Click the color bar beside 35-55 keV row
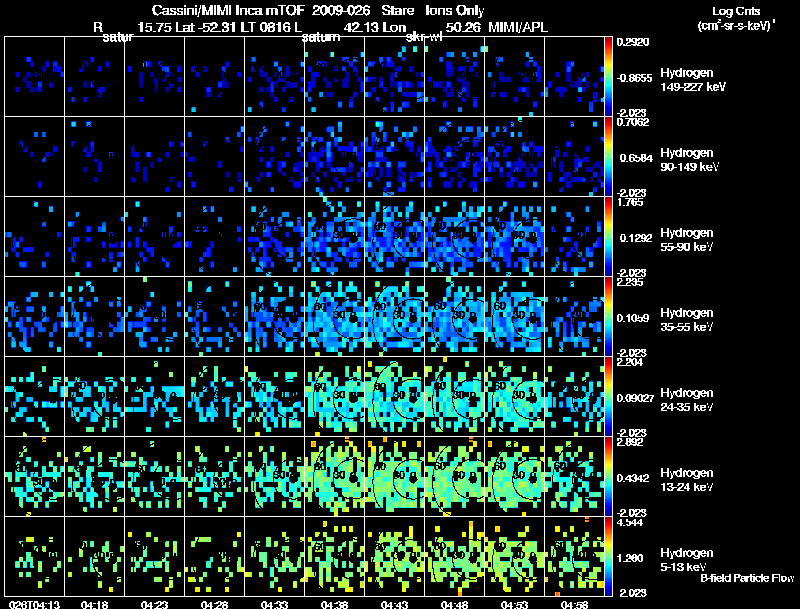The image size is (800, 609). [608, 316]
